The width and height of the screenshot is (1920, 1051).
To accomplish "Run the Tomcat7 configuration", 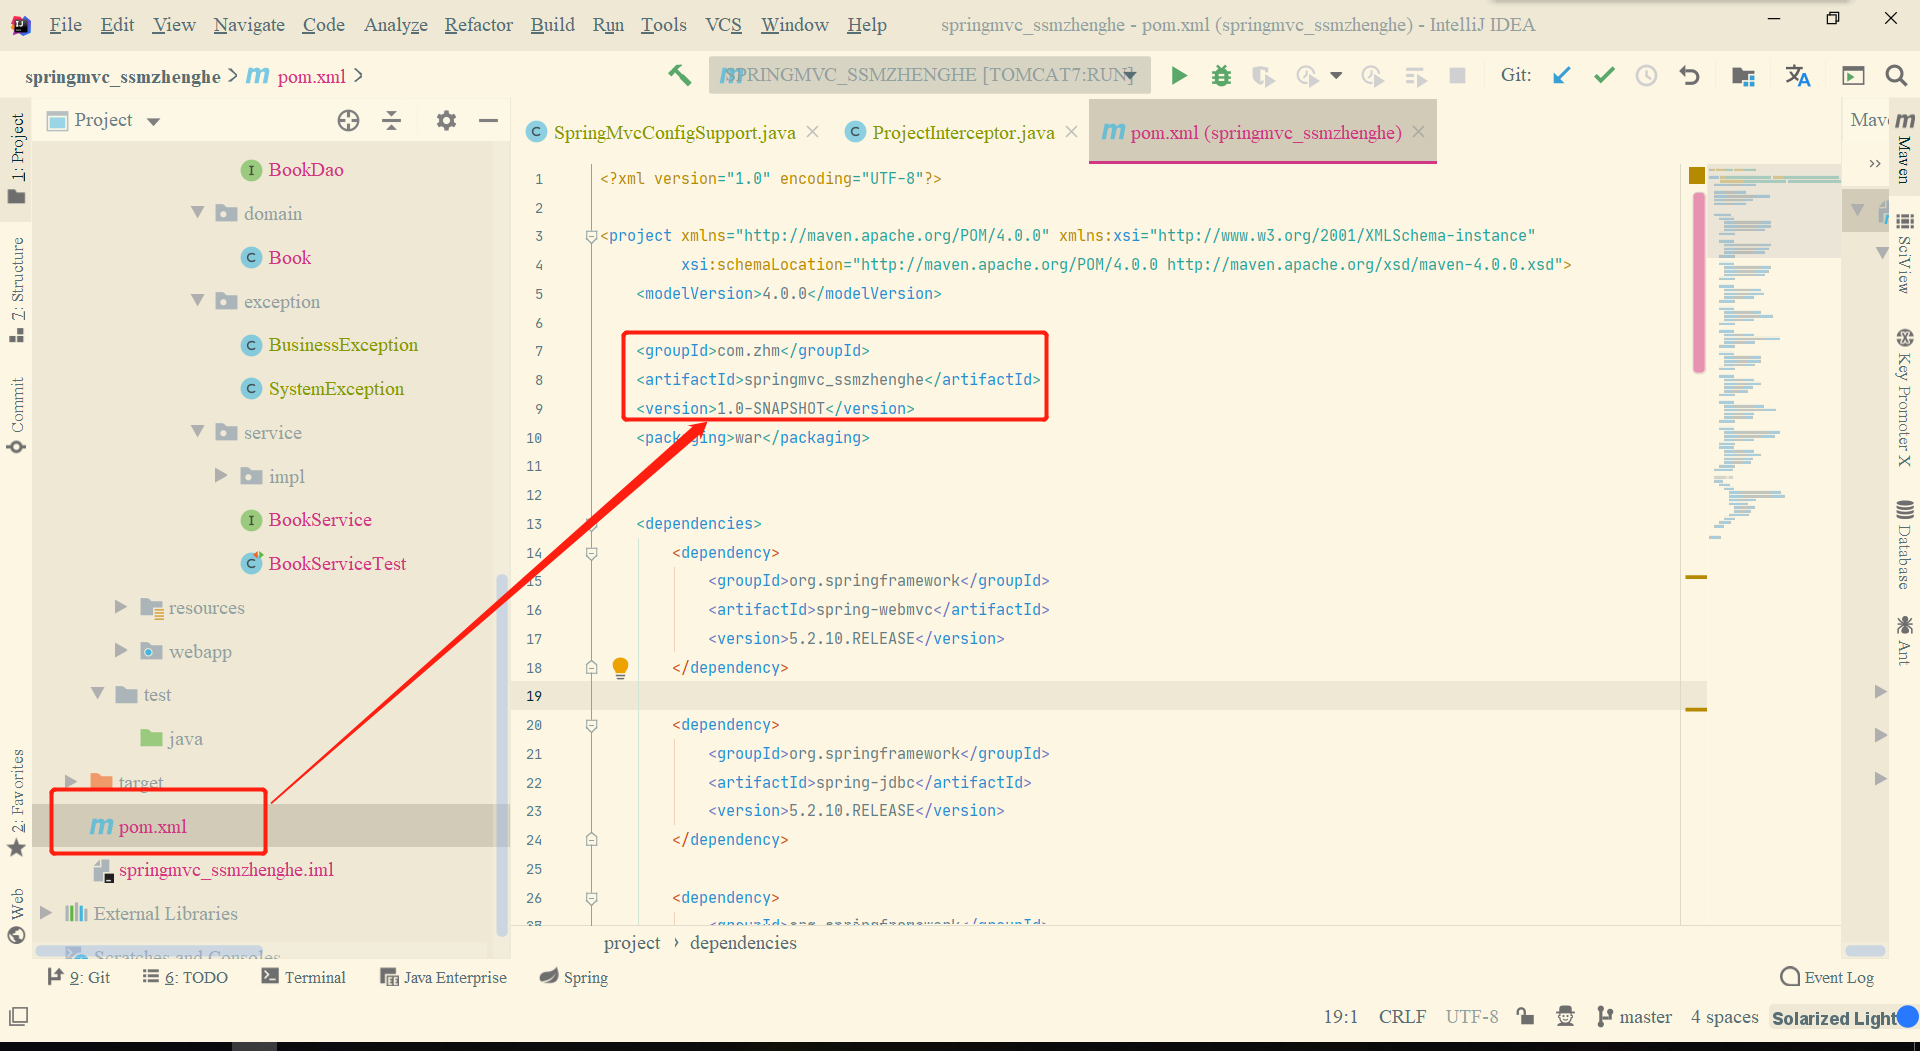I will pos(1179,75).
